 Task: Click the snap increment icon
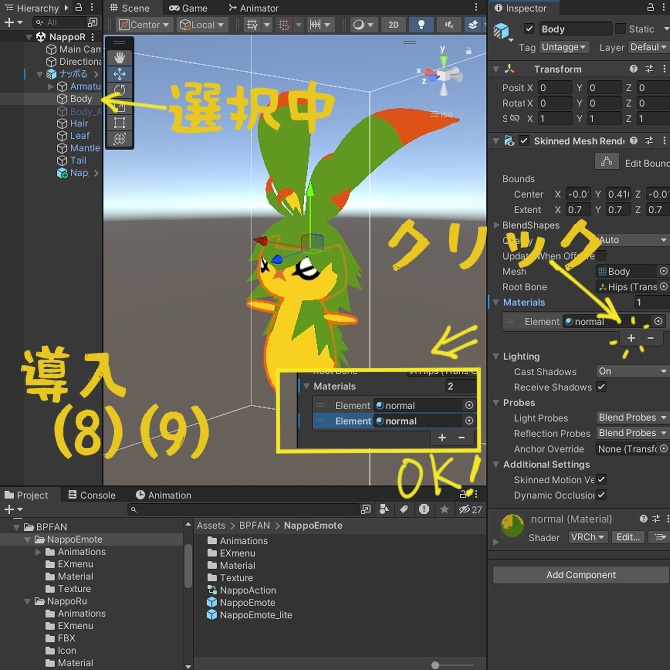point(315,25)
